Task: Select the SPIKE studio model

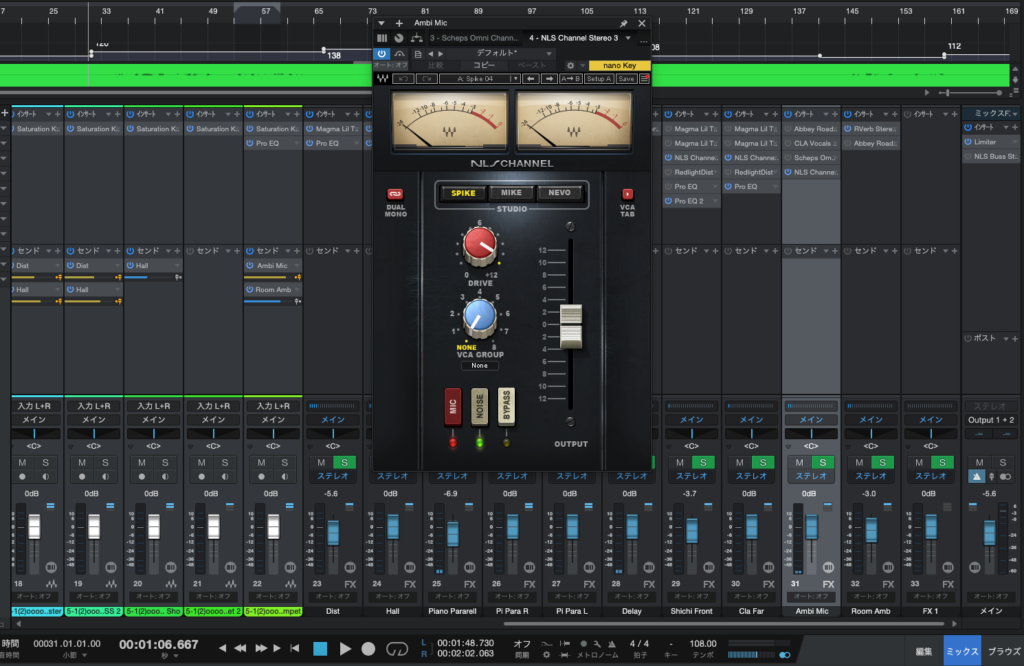Action: 463,193
